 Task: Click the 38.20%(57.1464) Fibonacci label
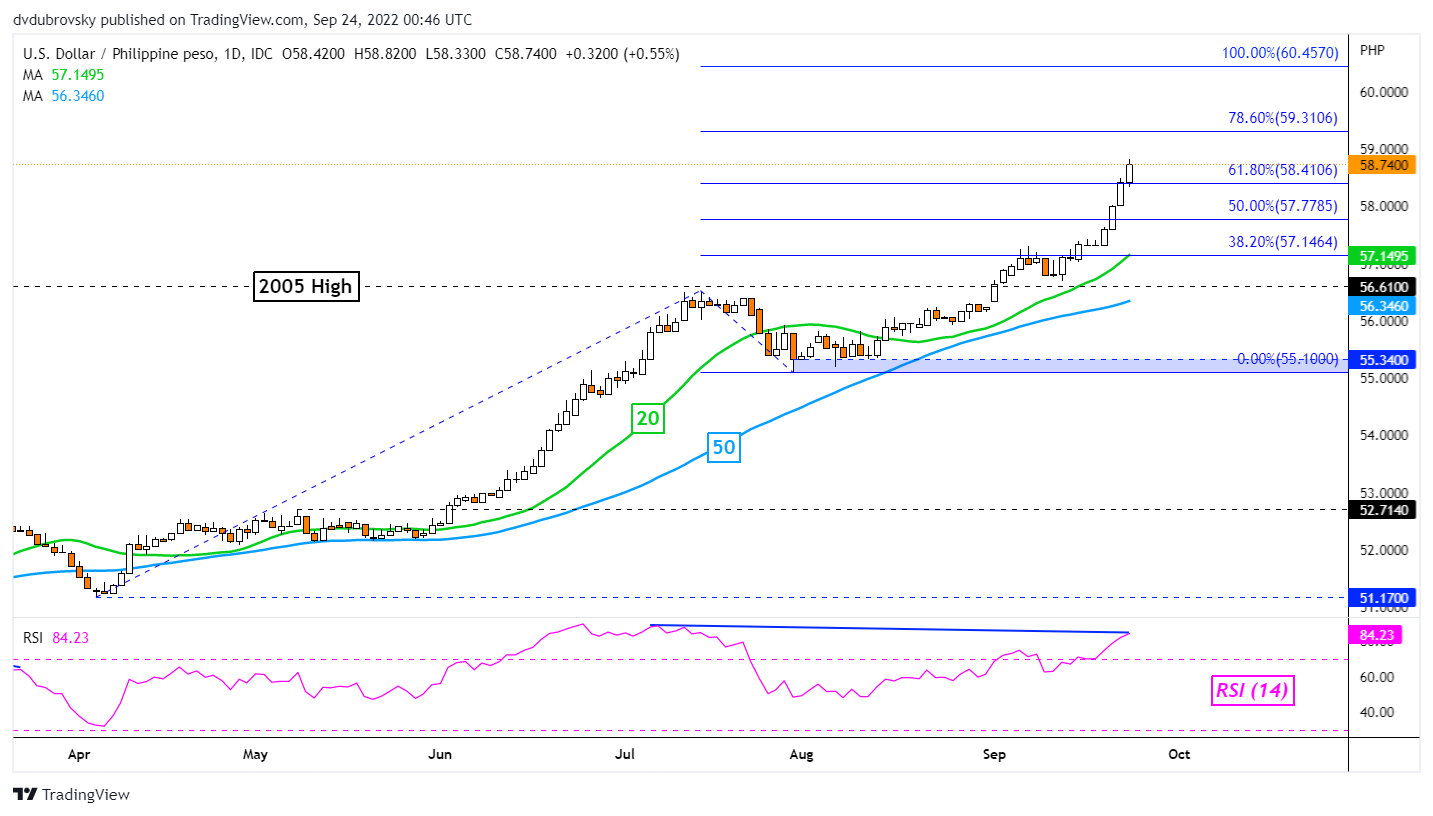coord(1283,241)
